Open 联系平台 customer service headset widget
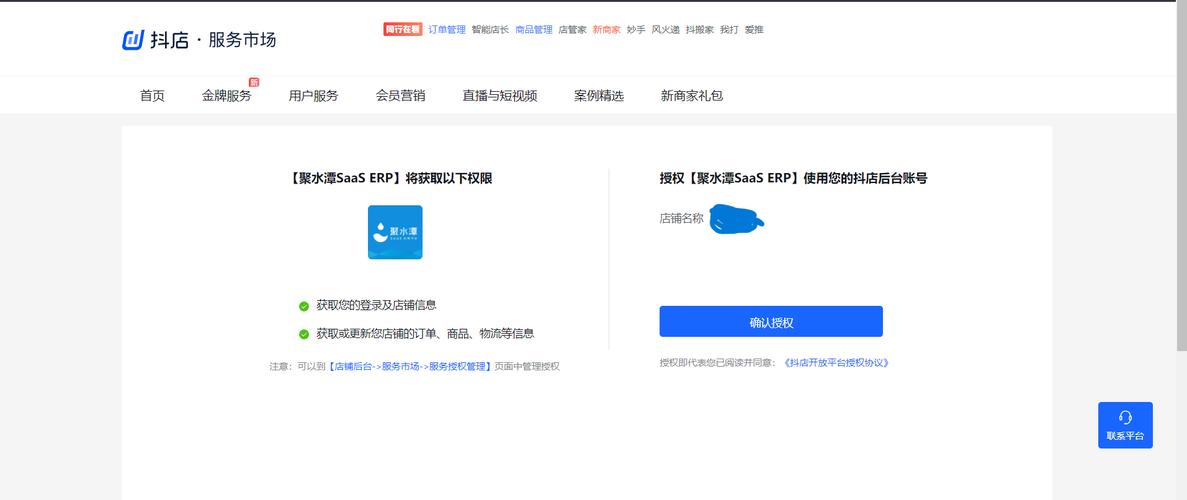 coord(1125,425)
